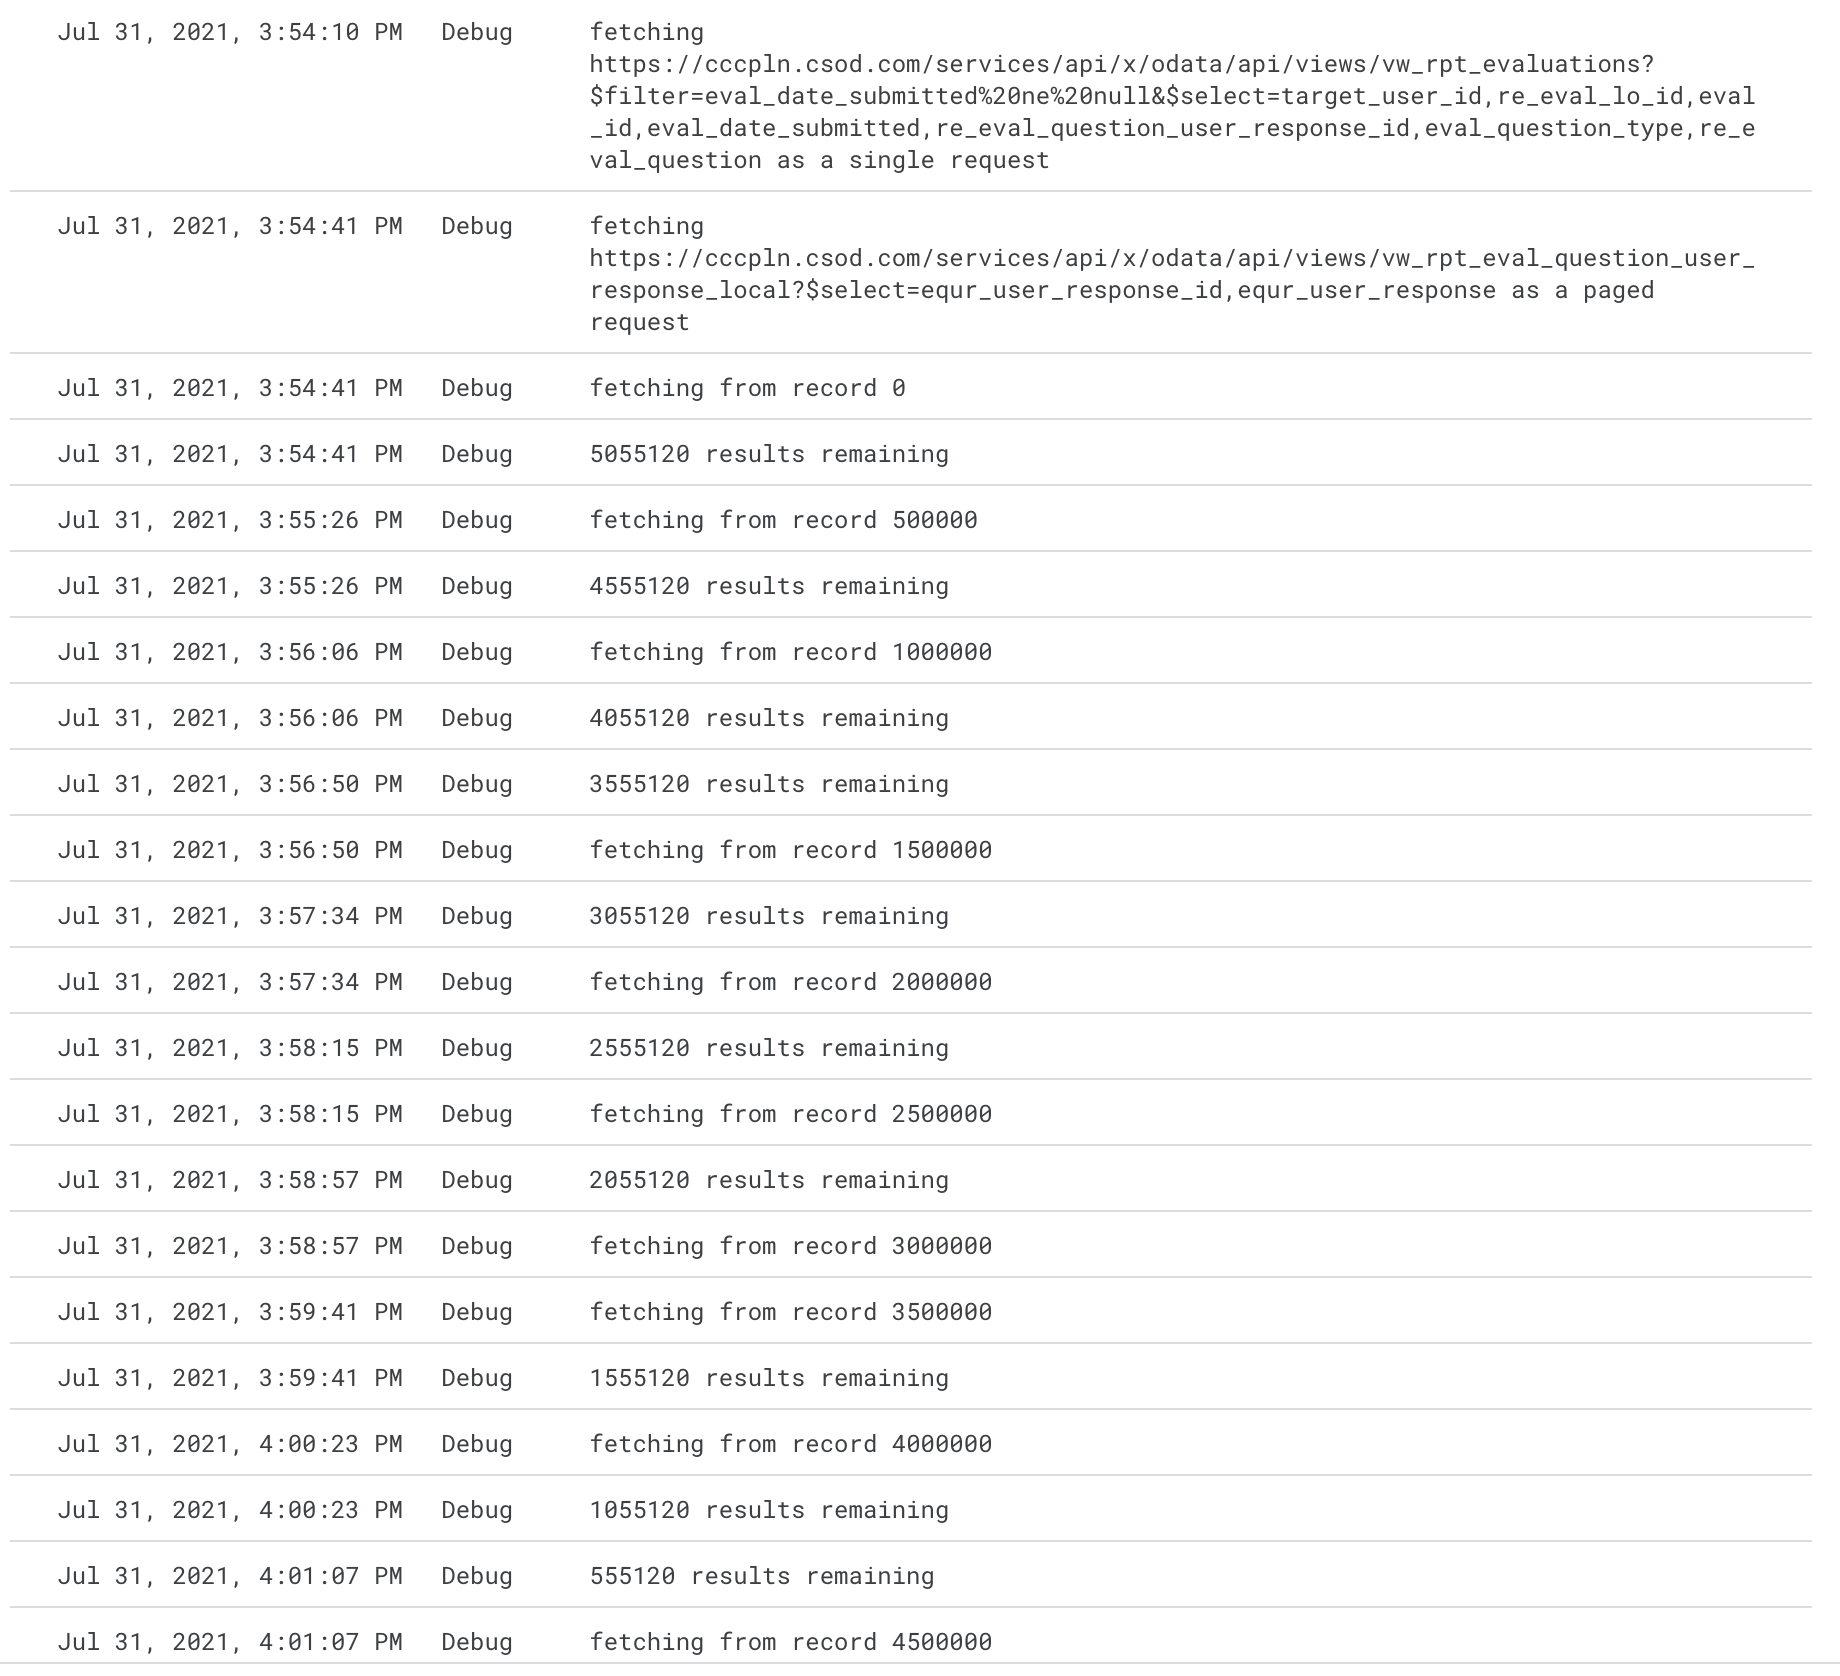Click the vw_rpt_eval_question_user_response_local paged request message
The height and width of the screenshot is (1676, 1840).
pyautogui.click(x=1171, y=274)
